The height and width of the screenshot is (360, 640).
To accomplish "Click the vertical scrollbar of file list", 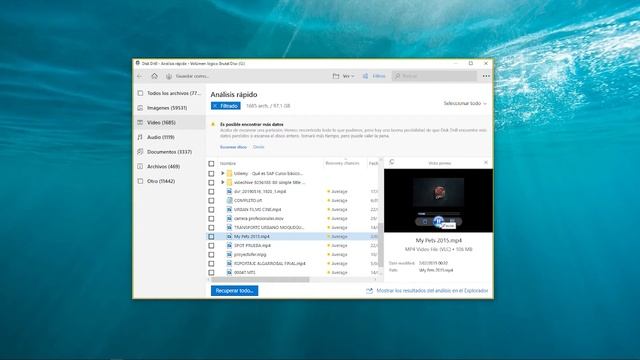I will point(381,245).
